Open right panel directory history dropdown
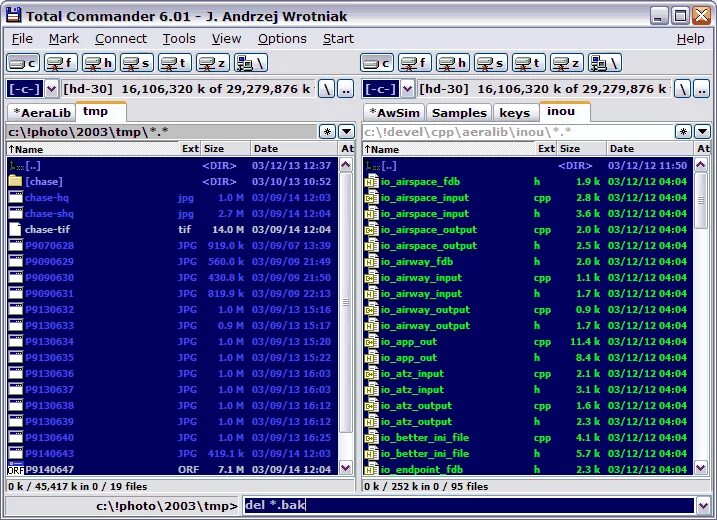 click(x=702, y=132)
